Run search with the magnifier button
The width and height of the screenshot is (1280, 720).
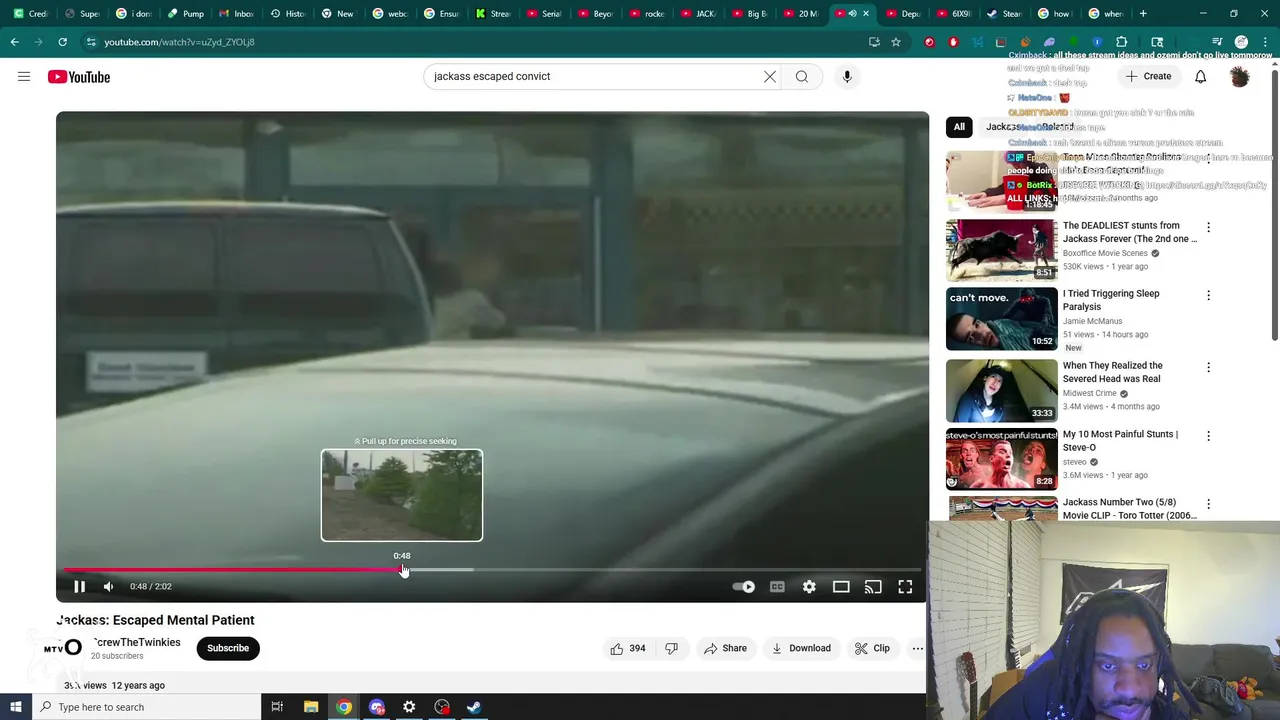pyautogui.click(x=802, y=76)
